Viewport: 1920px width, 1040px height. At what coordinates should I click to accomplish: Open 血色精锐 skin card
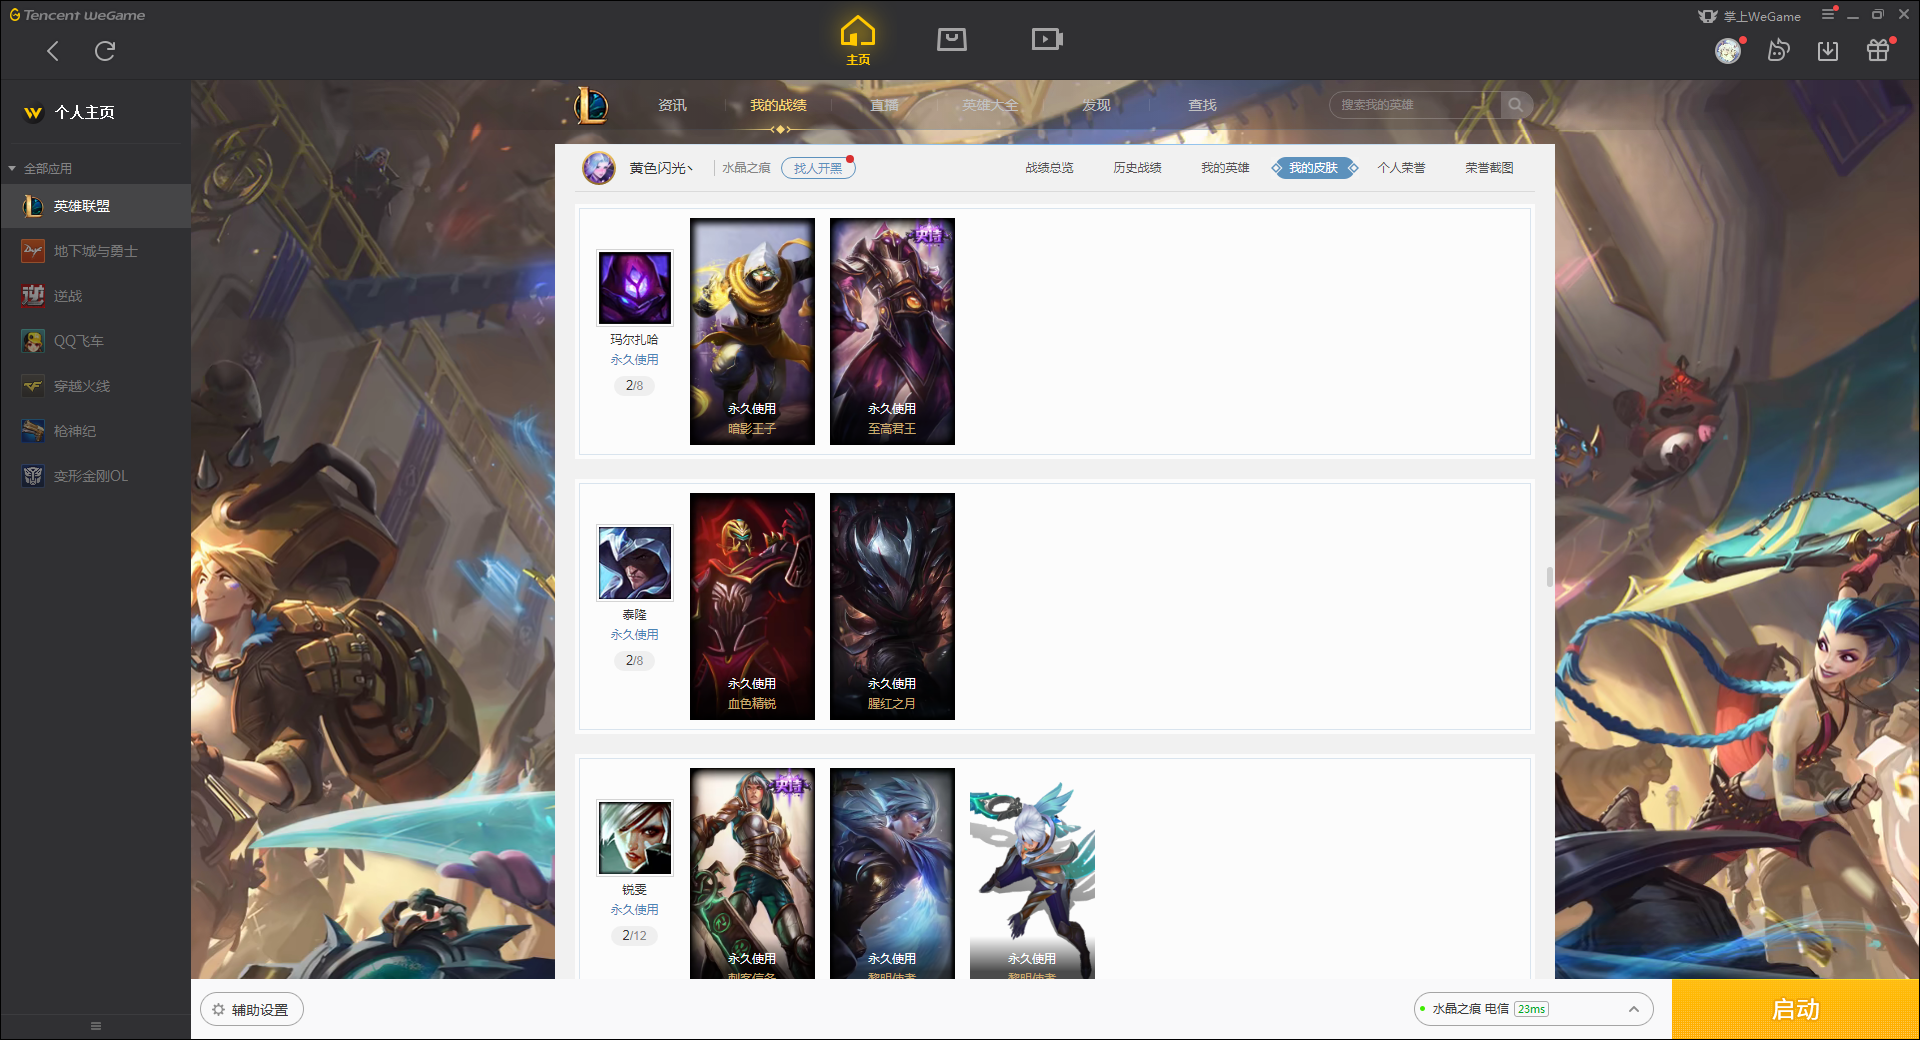[752, 606]
